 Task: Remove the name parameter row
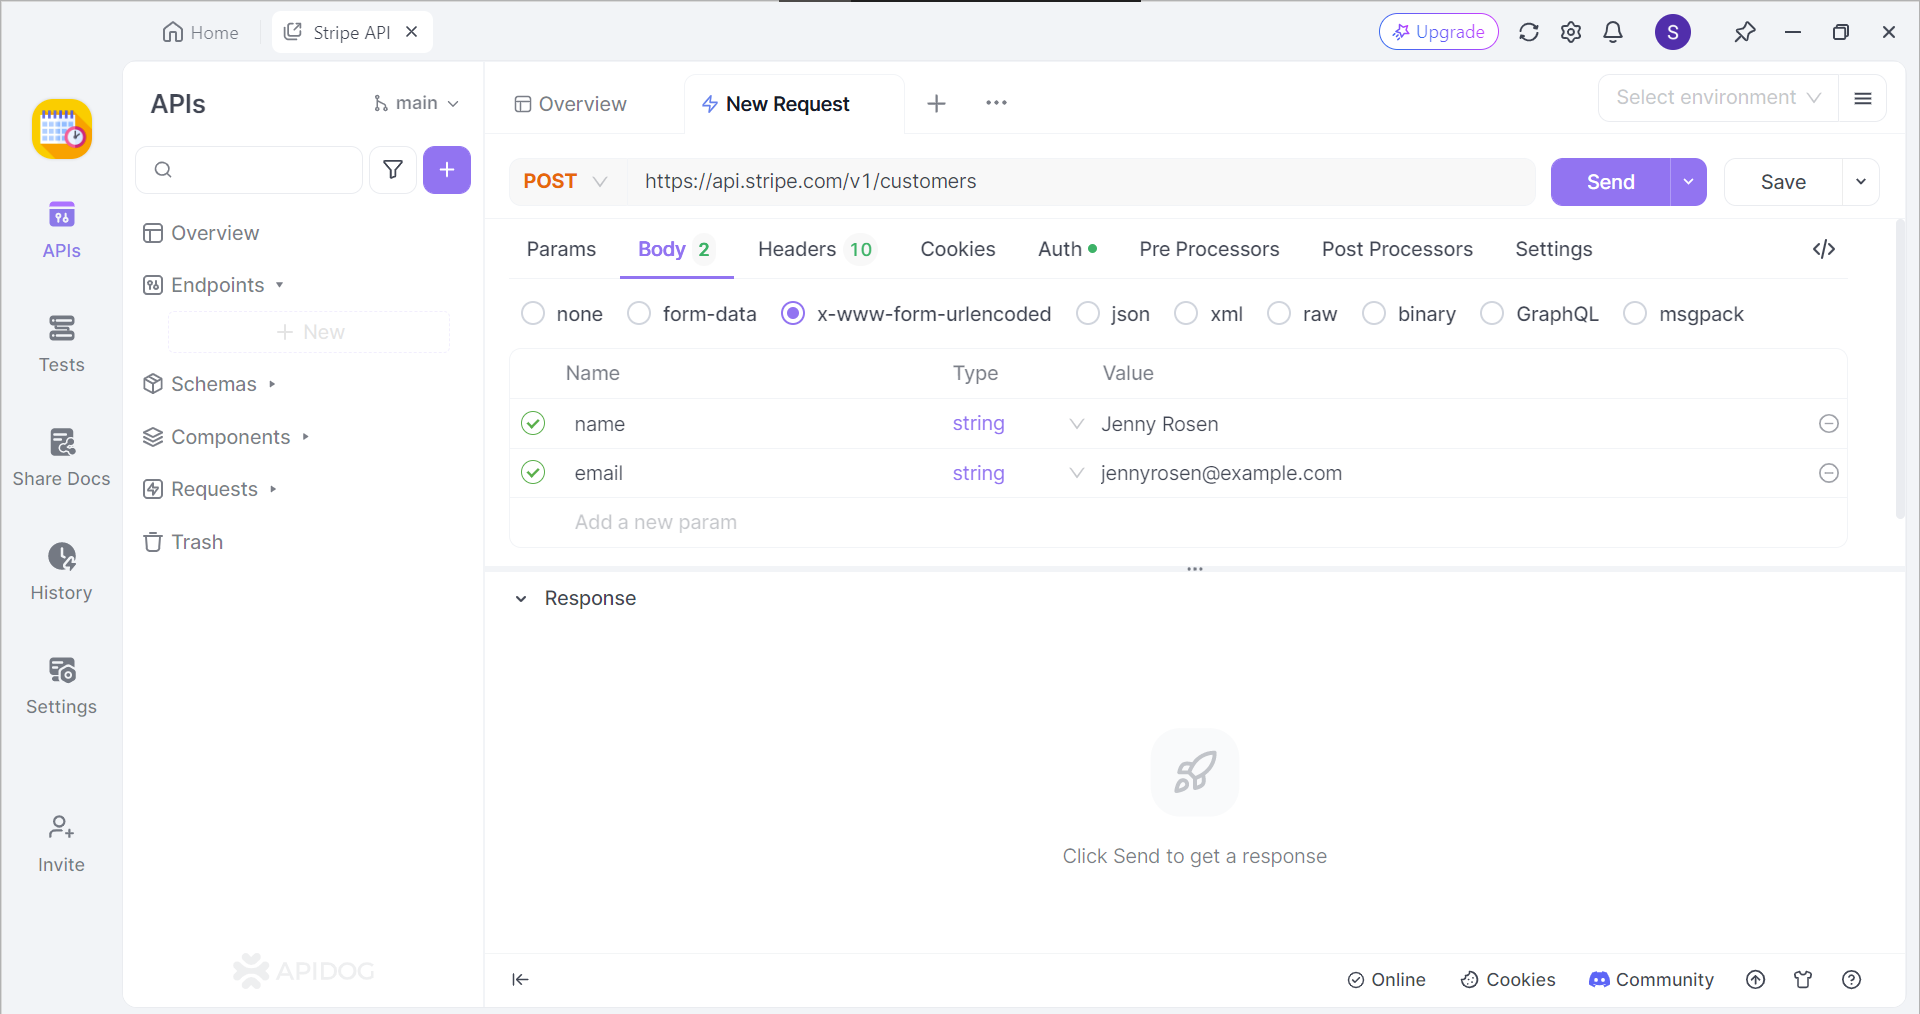1829,424
